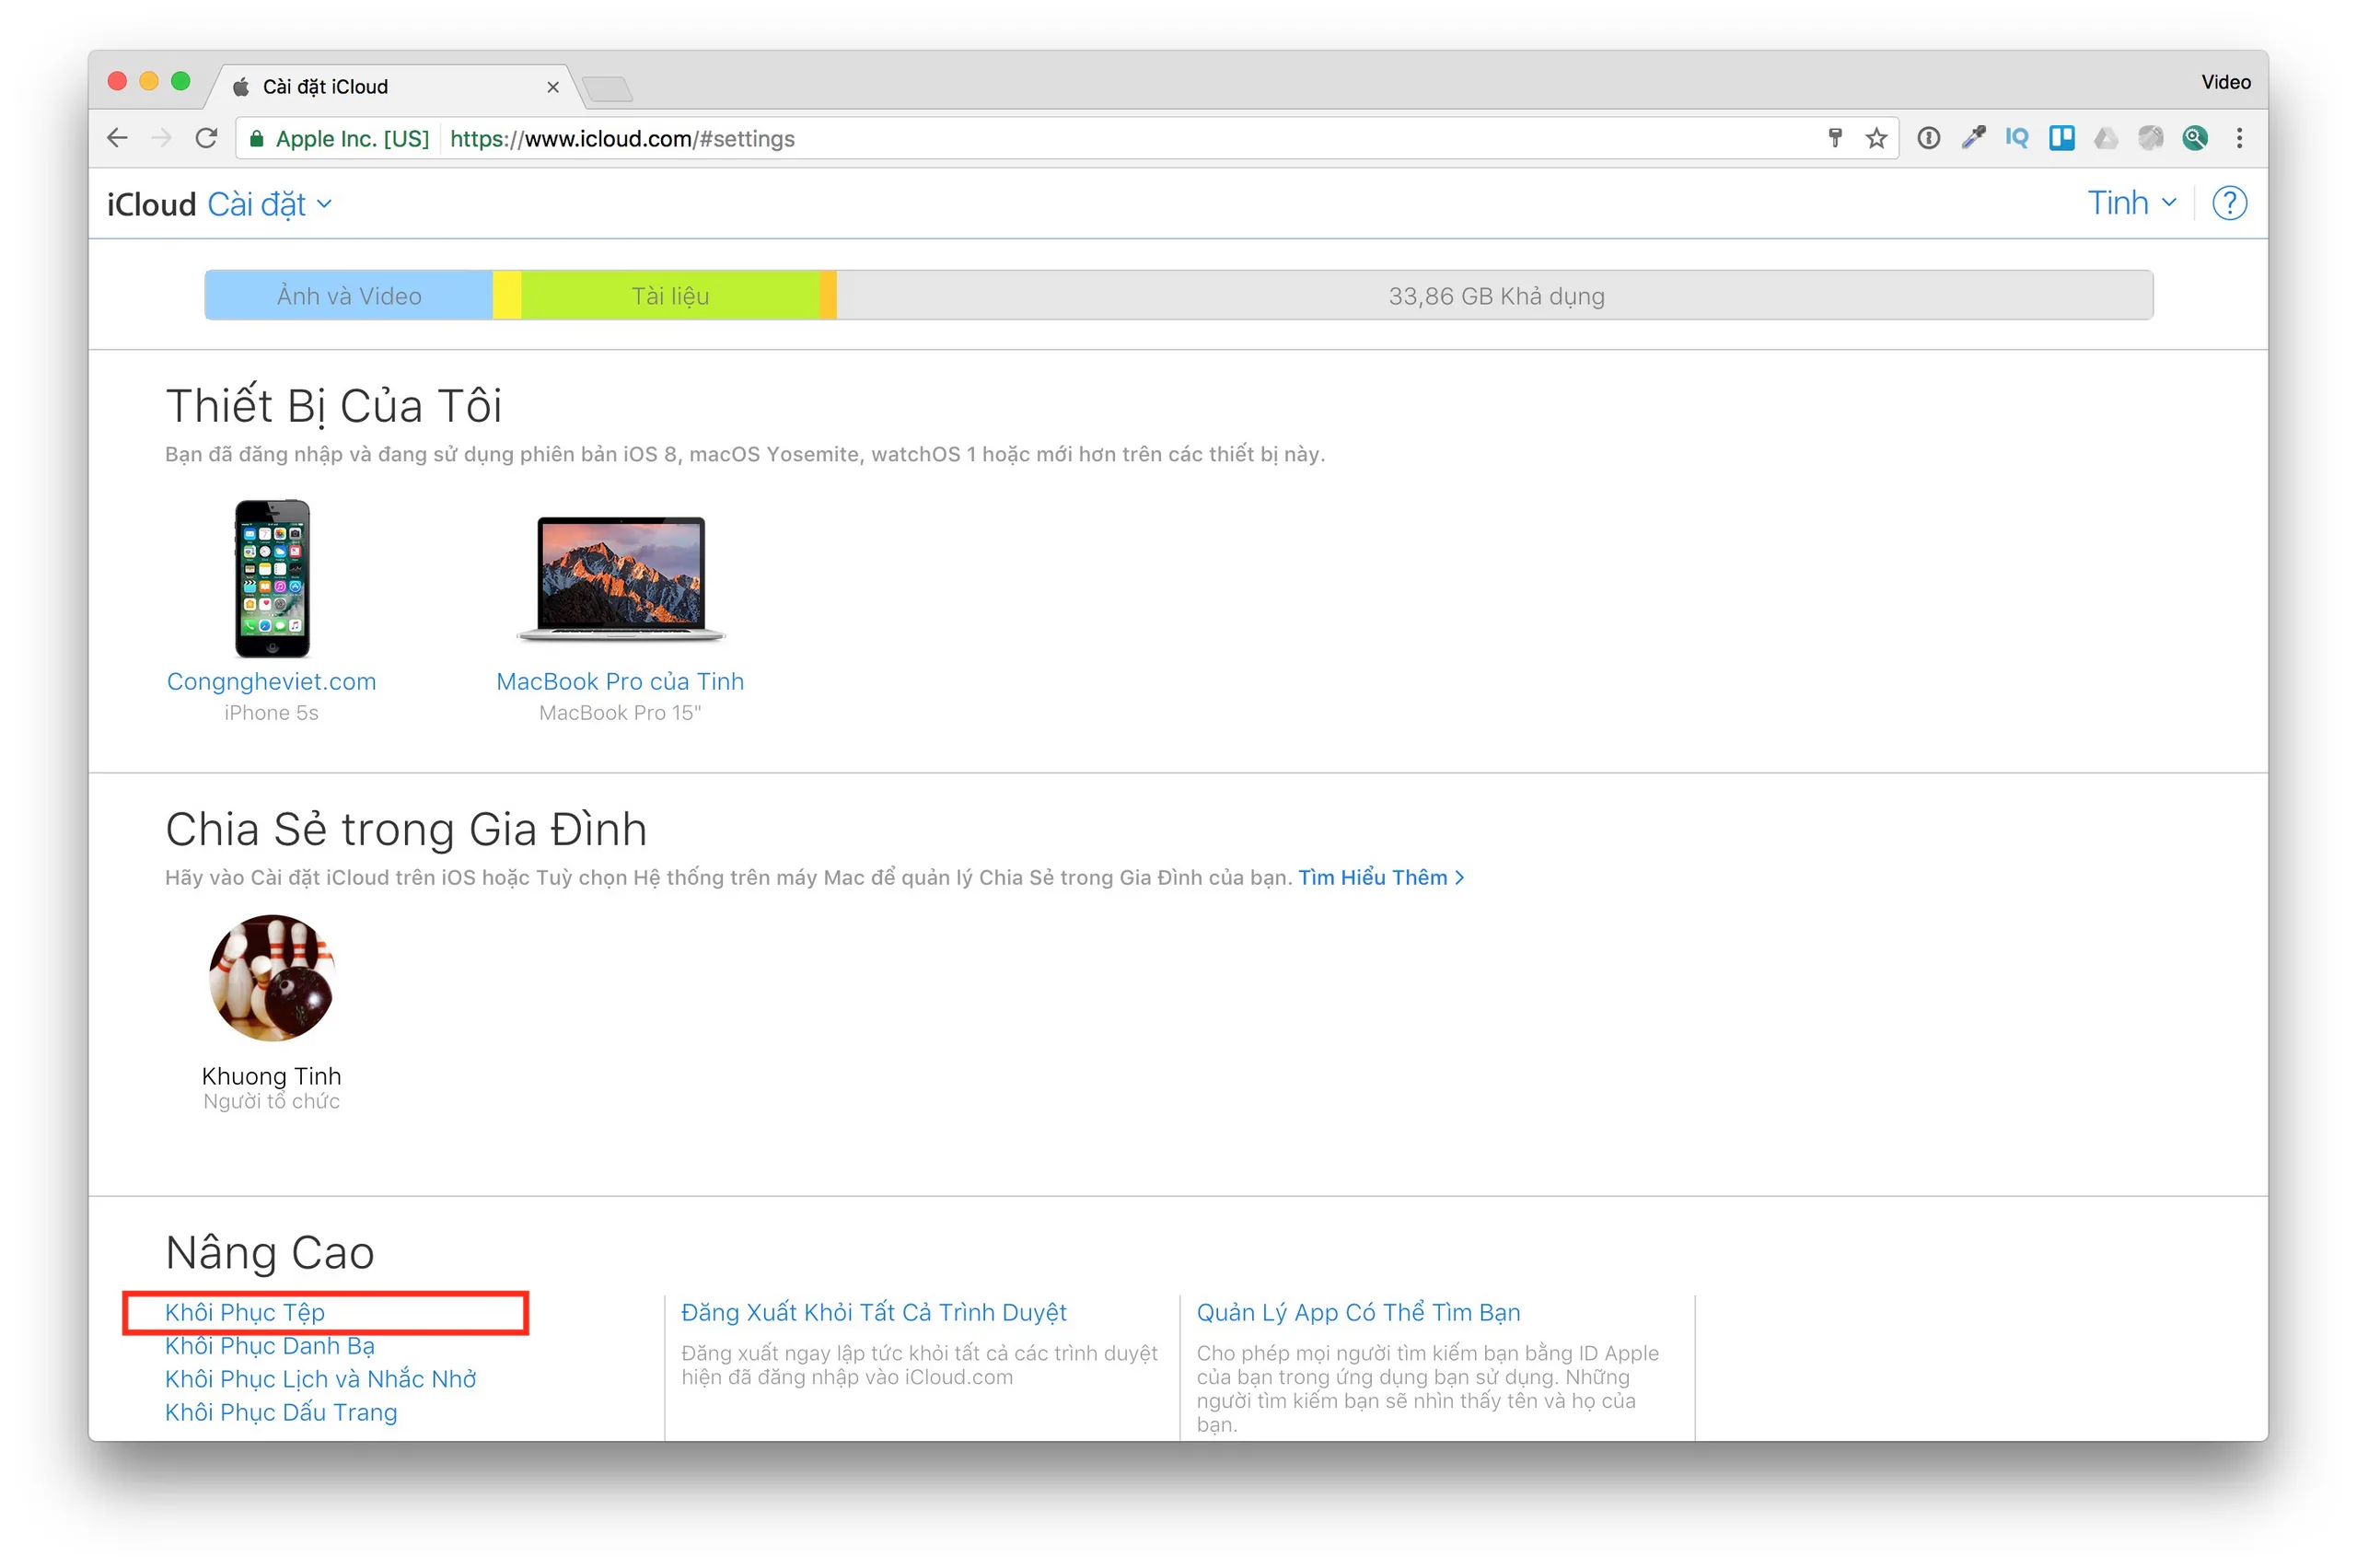The width and height of the screenshot is (2357, 1568).
Task: Click Khuong Tinh bowling avatar
Action: (272, 978)
